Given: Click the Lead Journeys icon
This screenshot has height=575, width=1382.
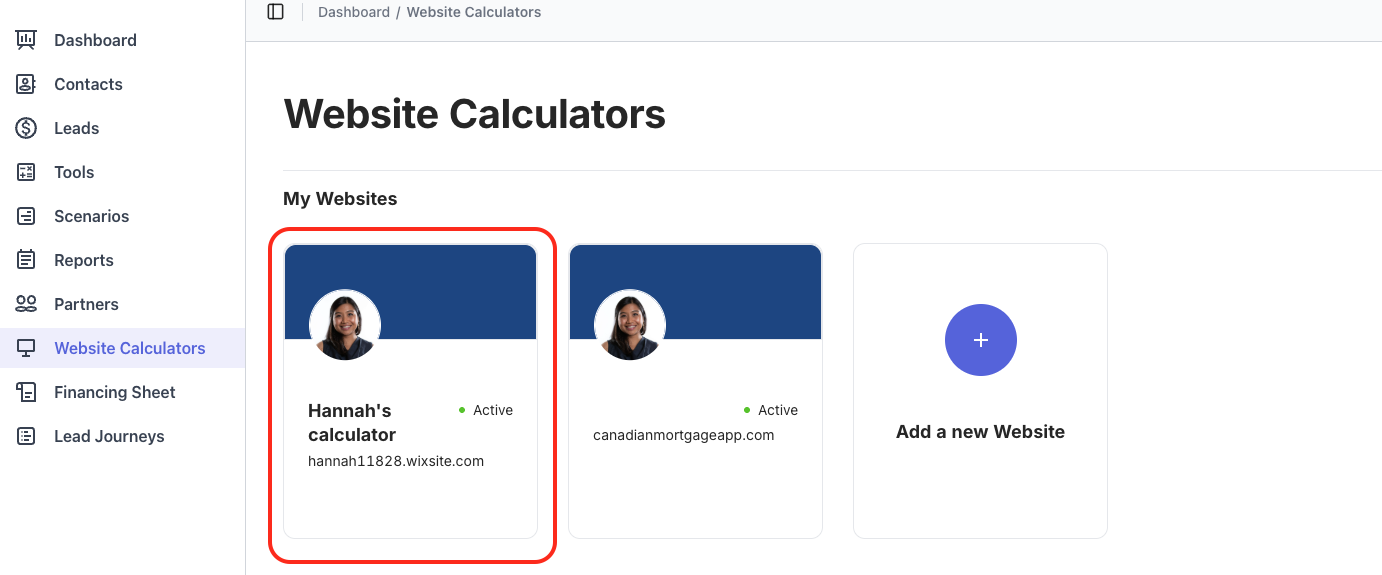Looking at the screenshot, I should [x=27, y=436].
